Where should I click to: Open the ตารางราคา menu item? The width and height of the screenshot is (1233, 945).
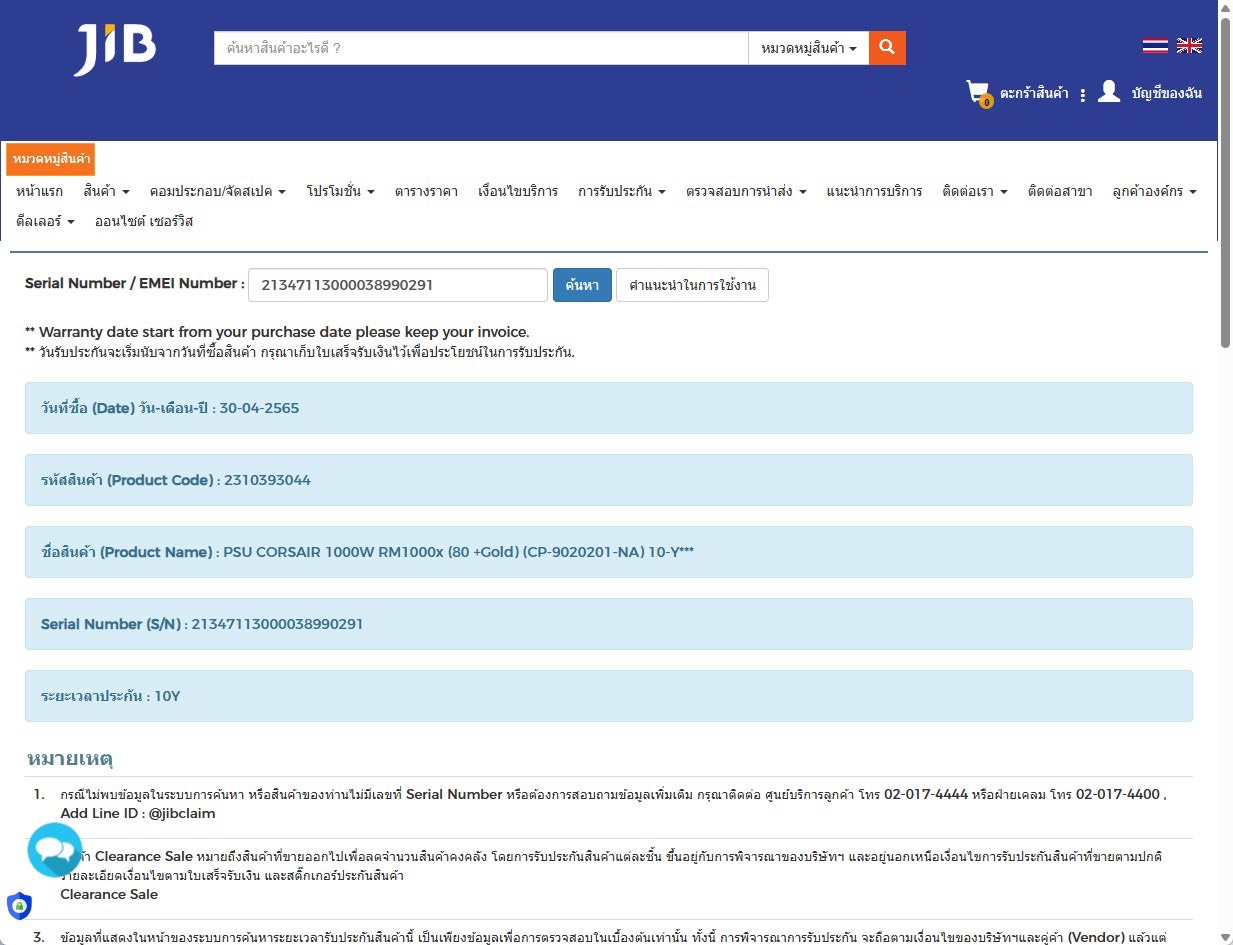426,191
